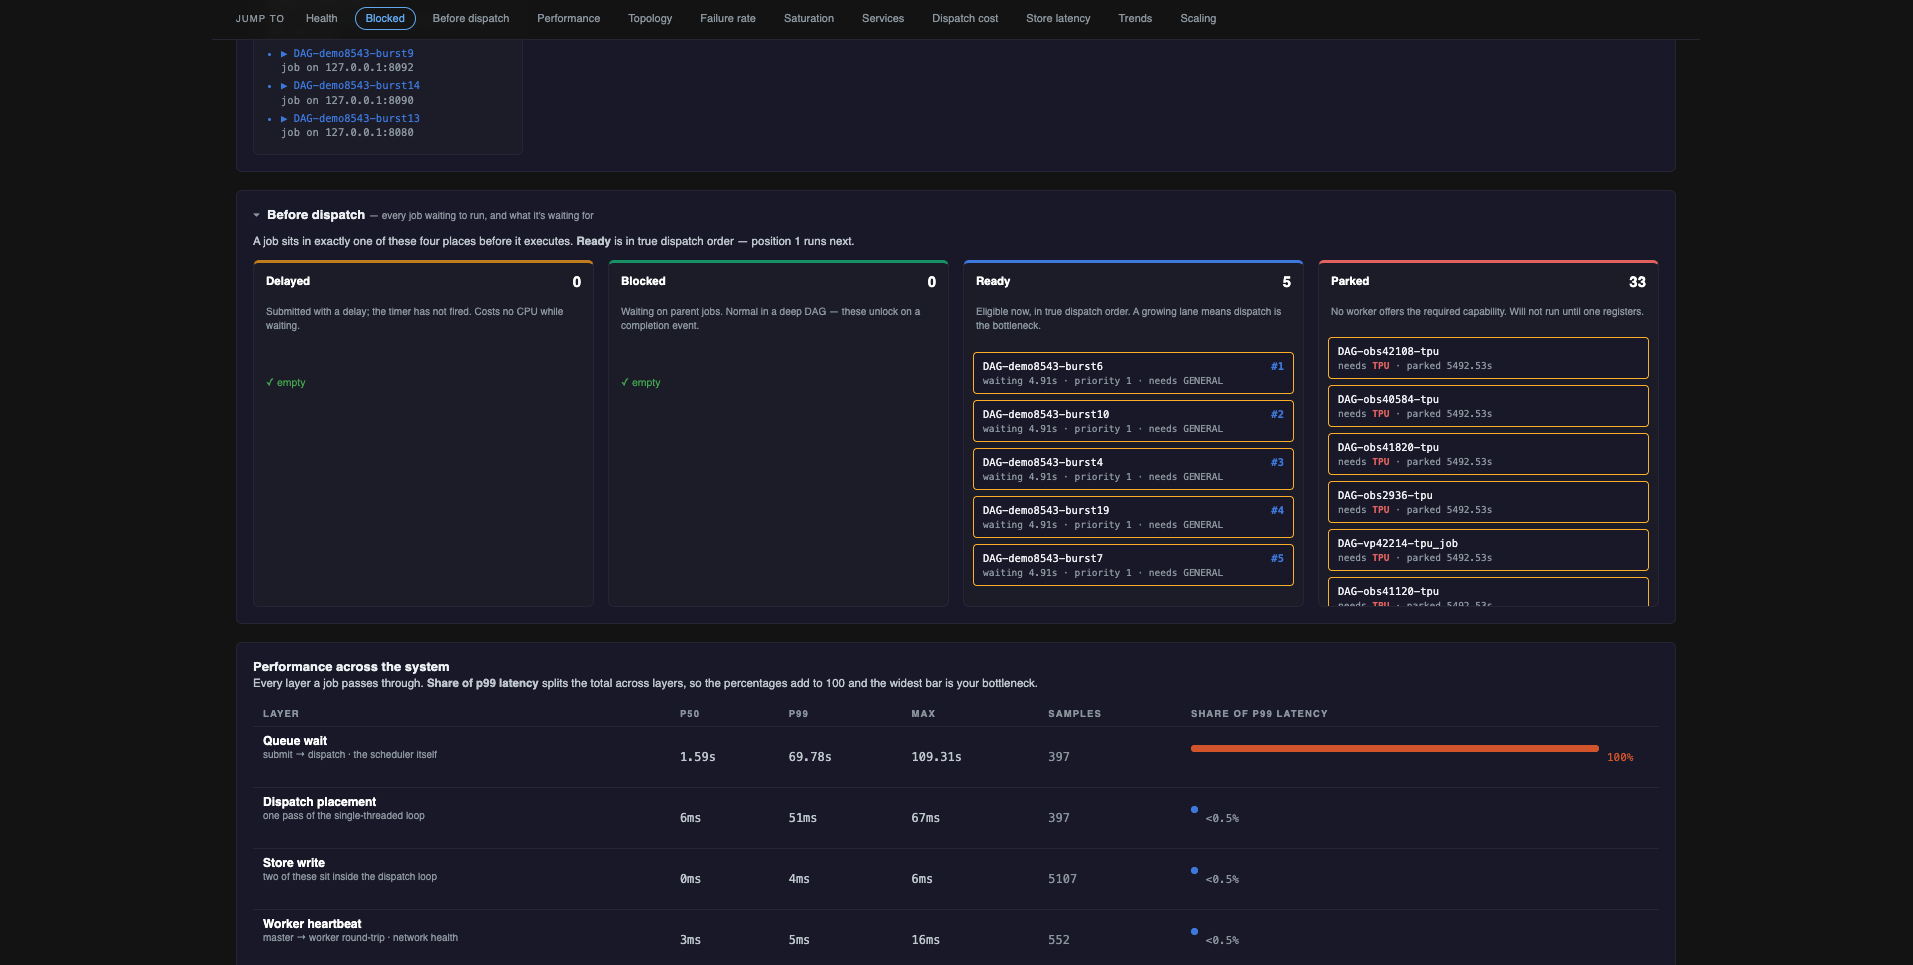Select ready job DAG-demo8543-burst6 card
Image resolution: width=1913 pixels, height=965 pixels.
(1133, 373)
